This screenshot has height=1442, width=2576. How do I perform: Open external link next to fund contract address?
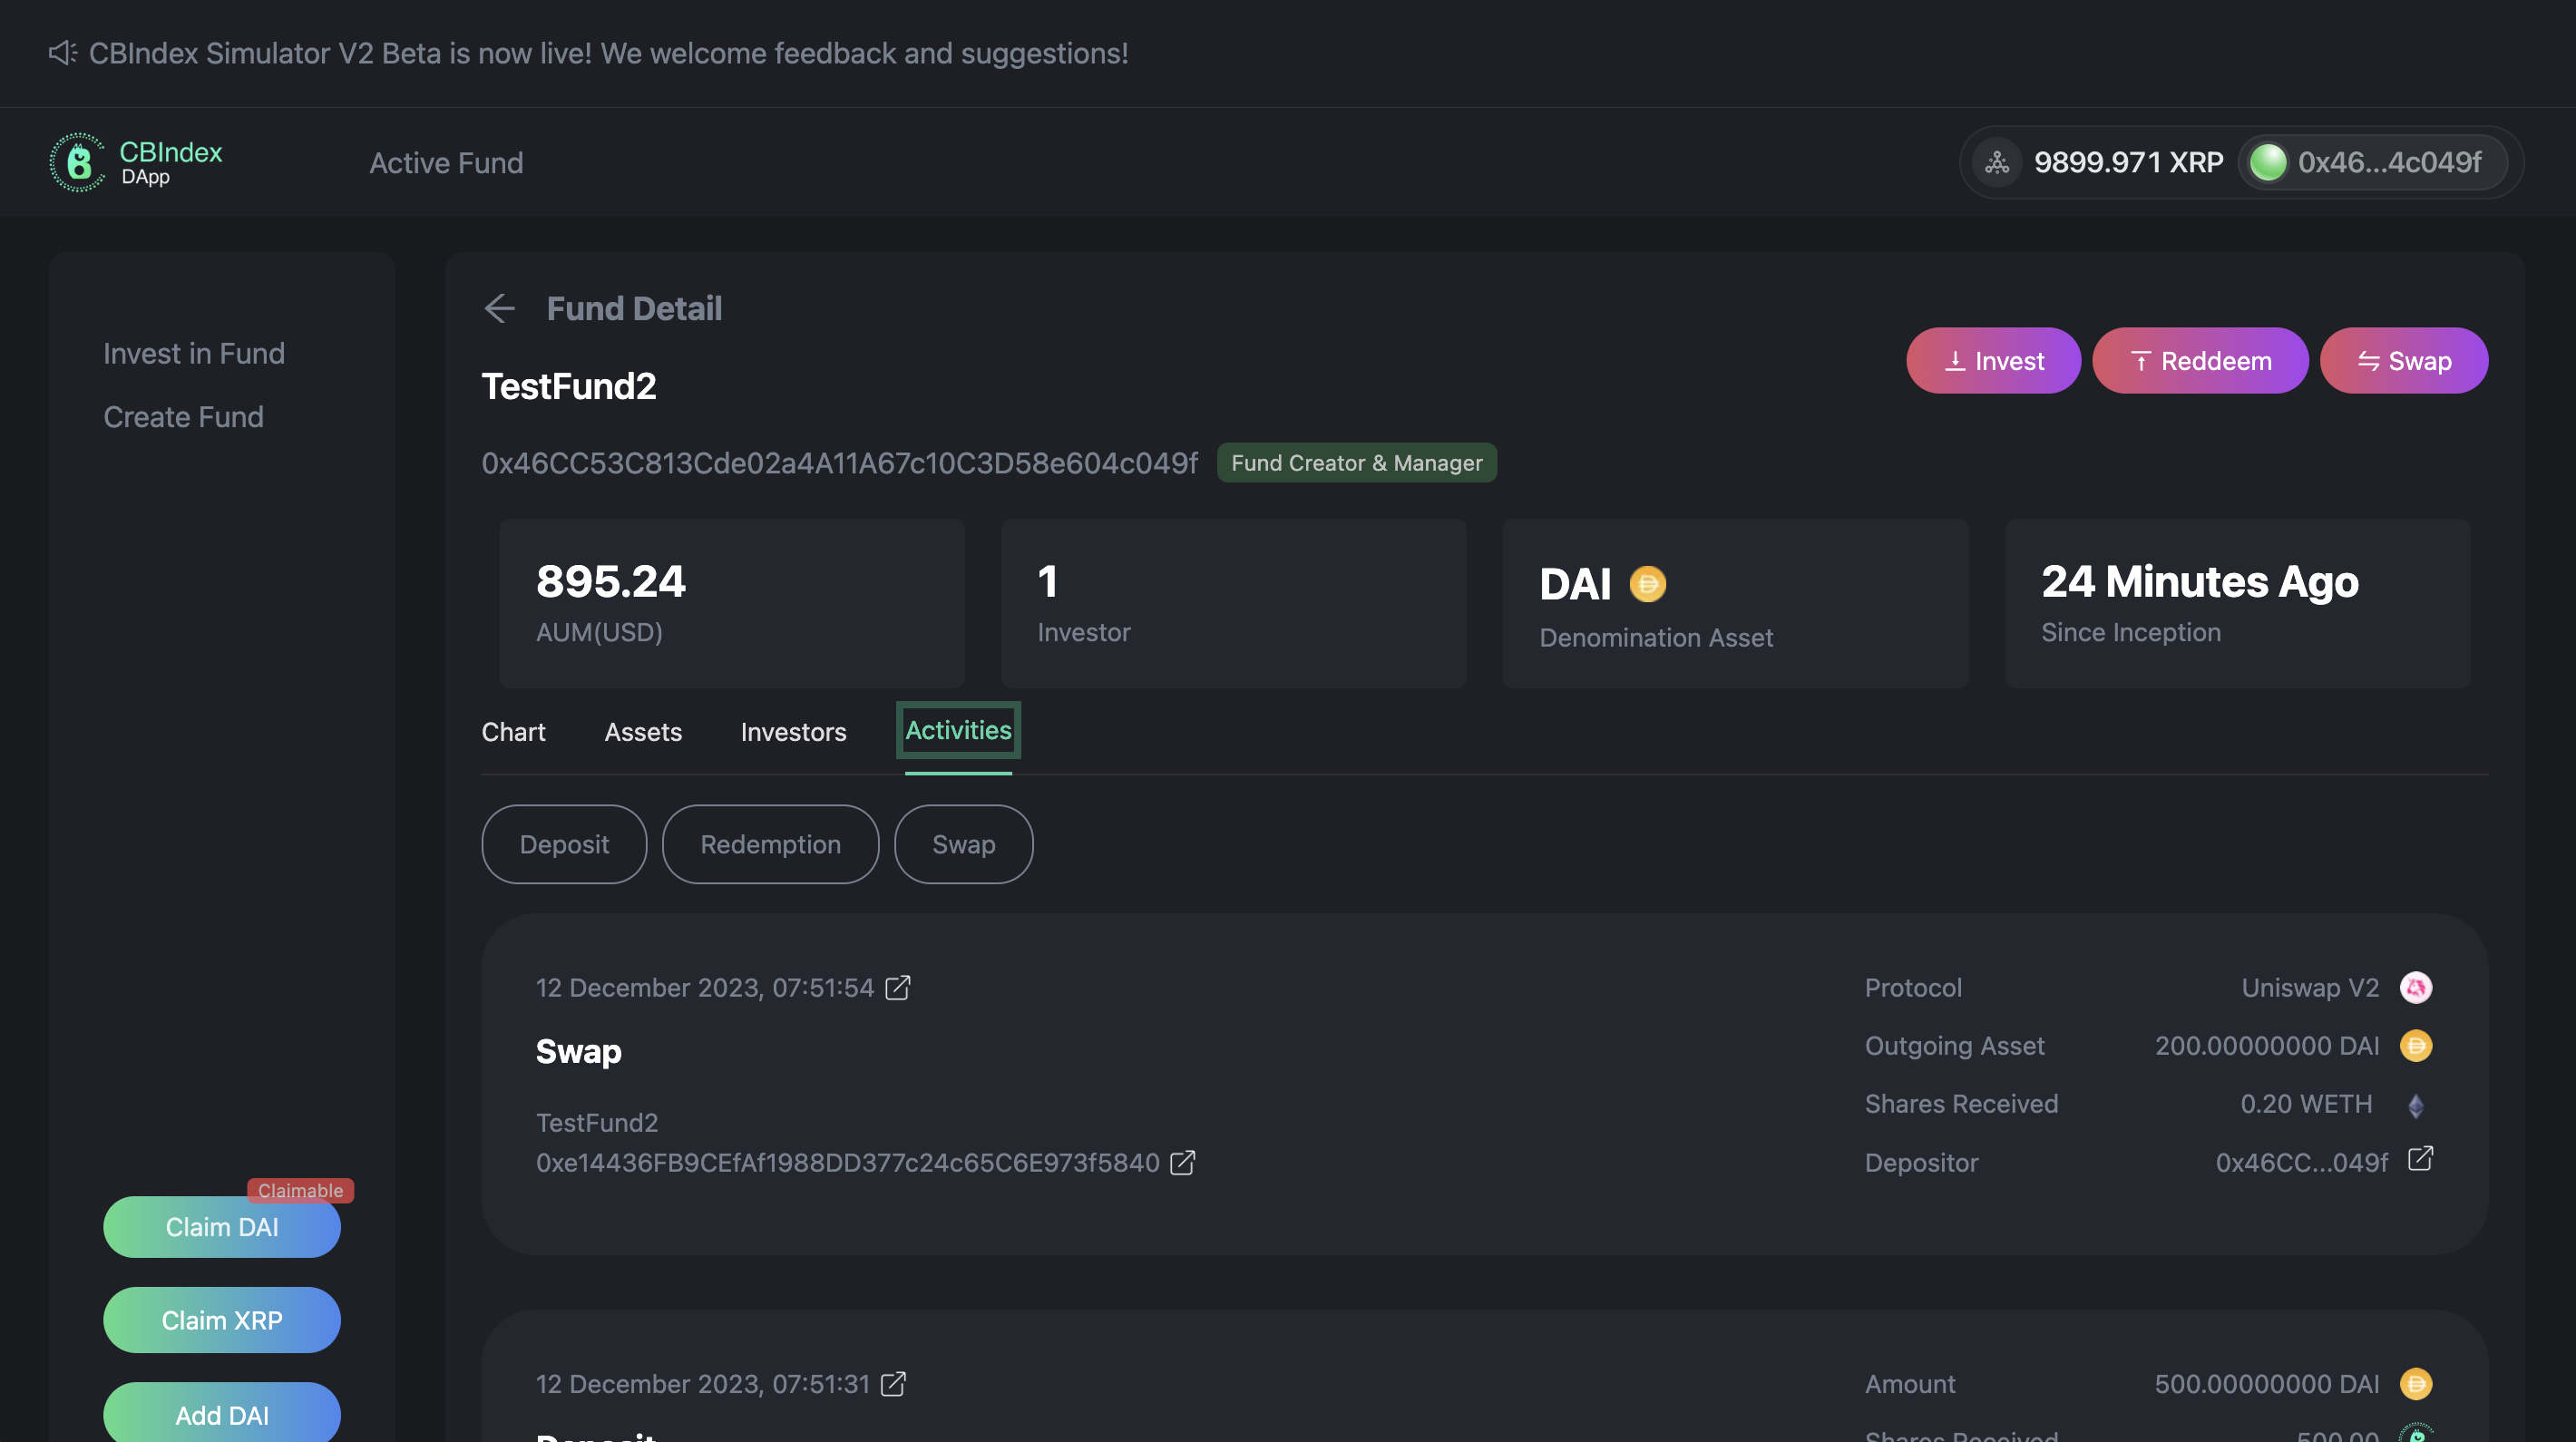1183,1162
